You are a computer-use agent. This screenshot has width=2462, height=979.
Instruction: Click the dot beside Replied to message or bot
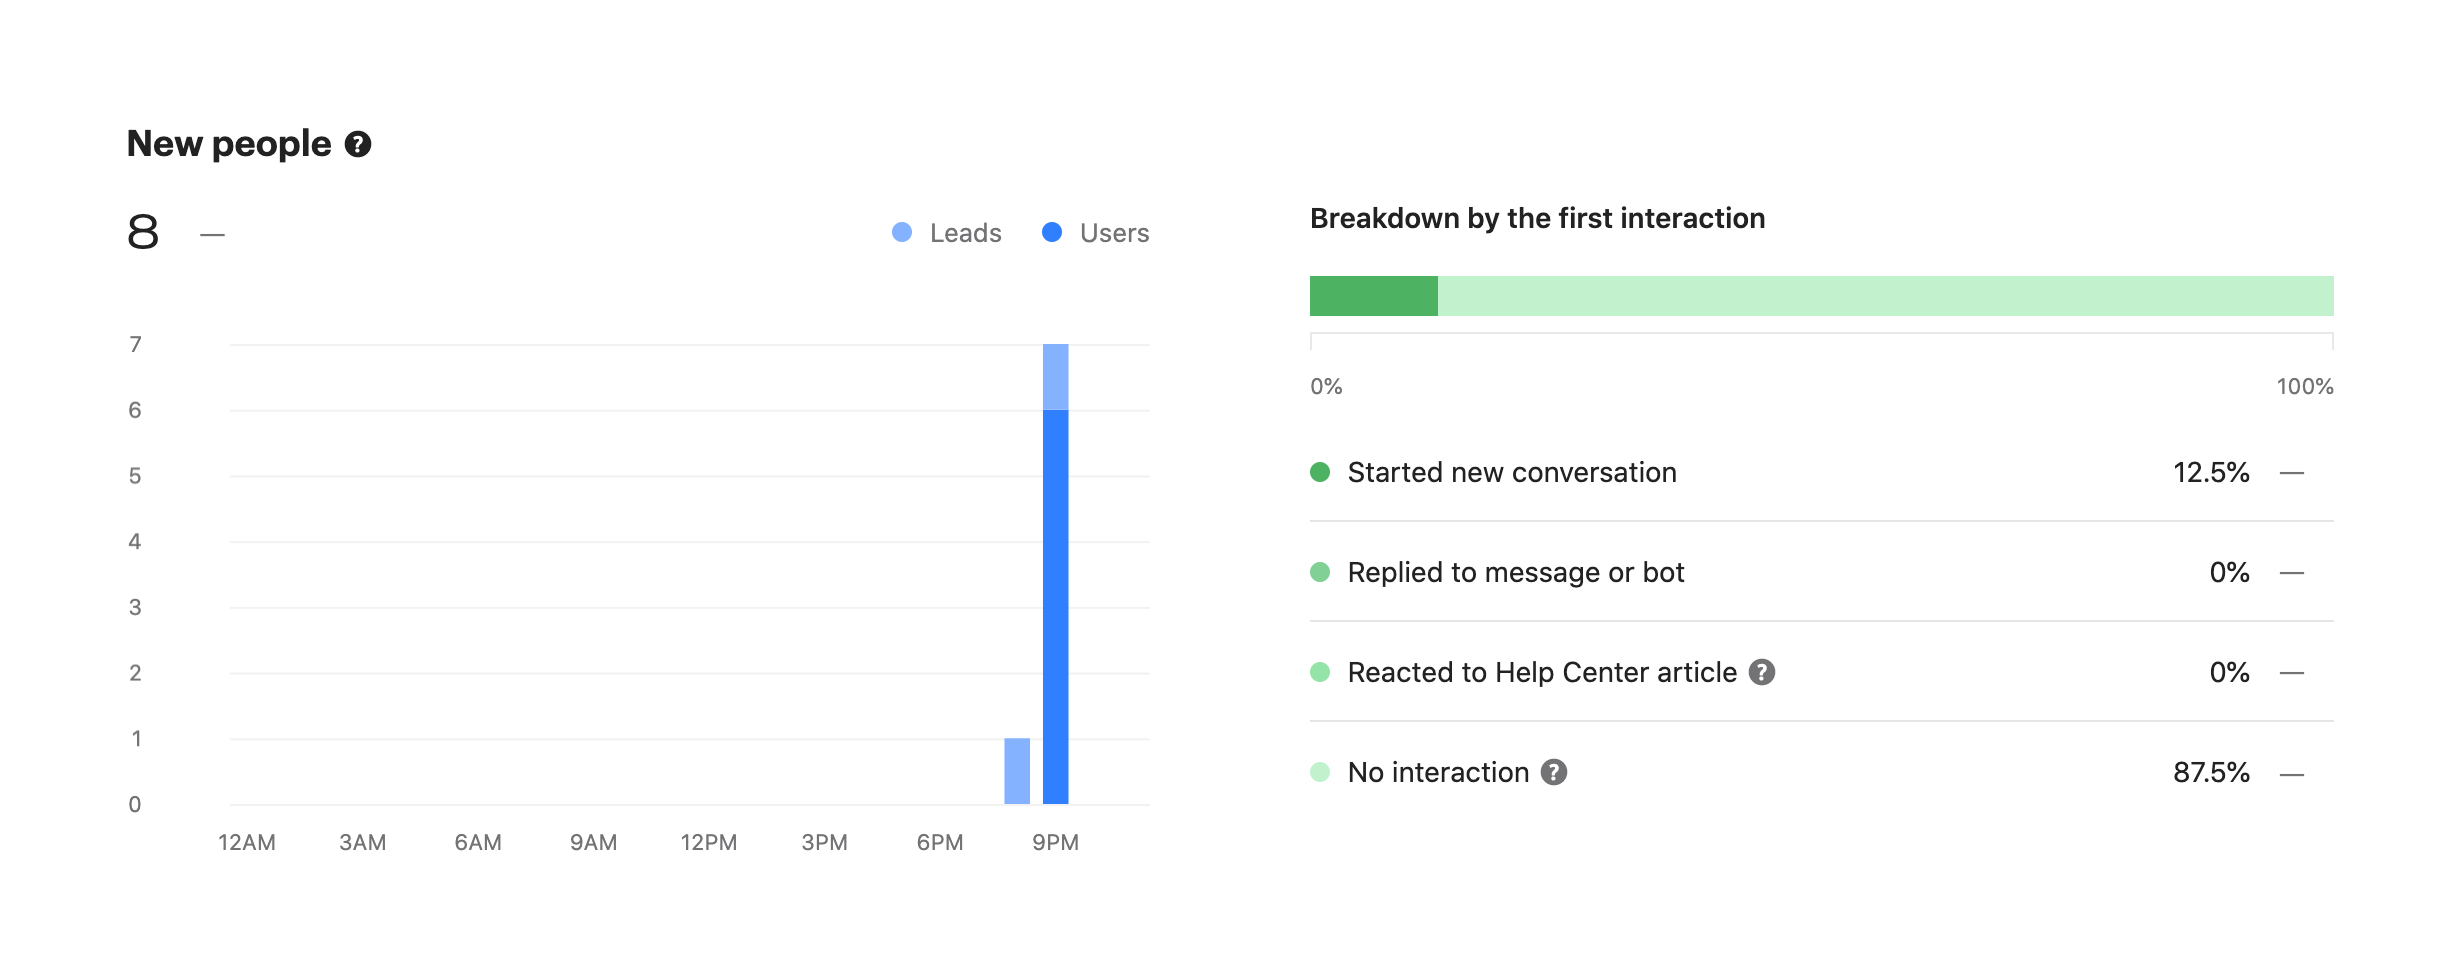click(1320, 572)
